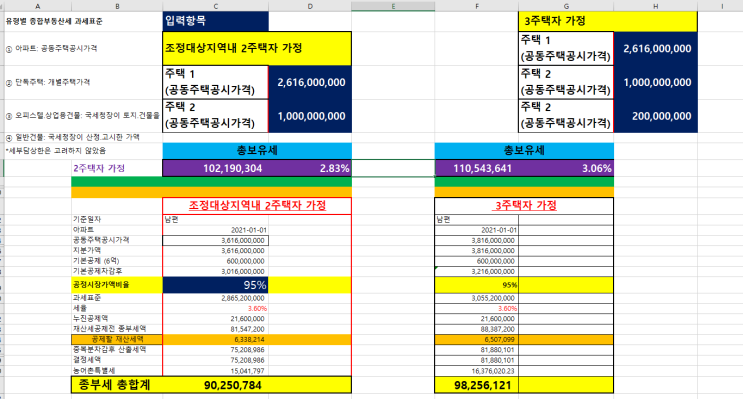This screenshot has width=743, height=399.
Task: Select the '주택 1' label in column G
Action: (x=566, y=48)
